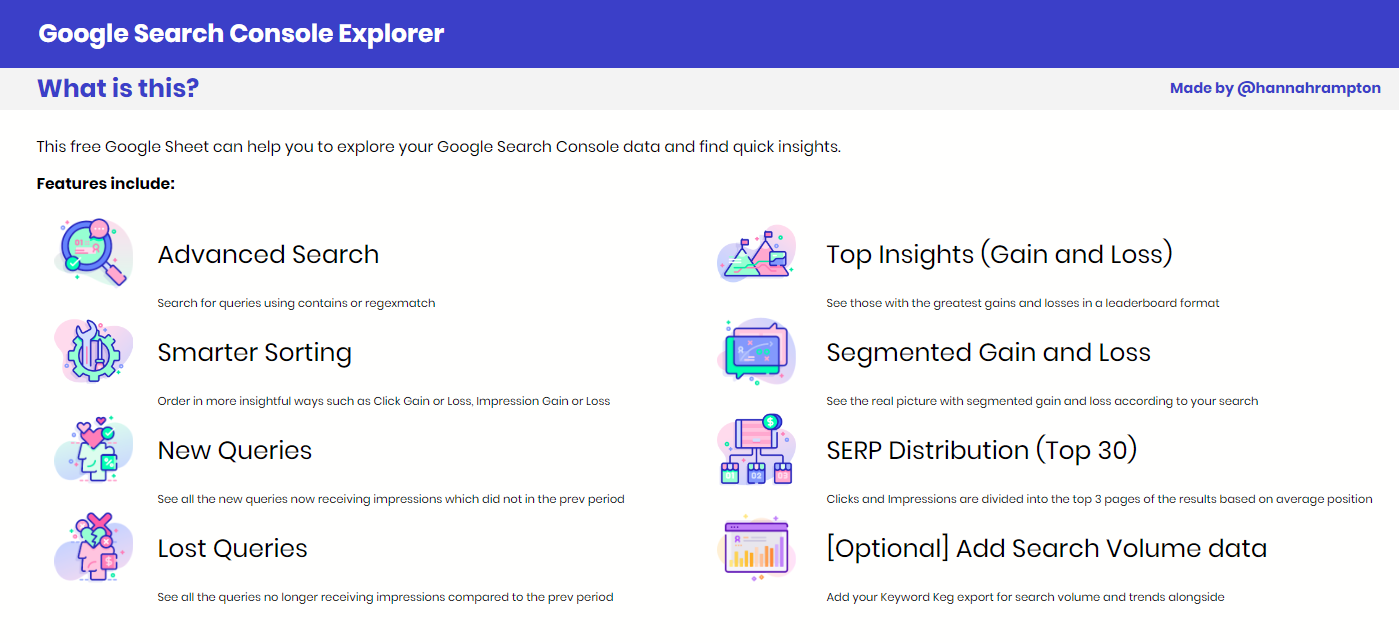Select the [Optional] Add Search Volume data heading

click(1046, 548)
